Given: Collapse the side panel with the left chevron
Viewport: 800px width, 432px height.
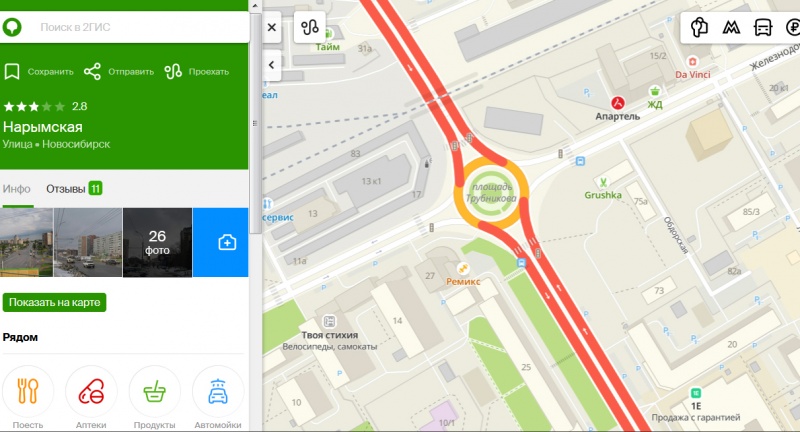Looking at the screenshot, I should pyautogui.click(x=271, y=65).
